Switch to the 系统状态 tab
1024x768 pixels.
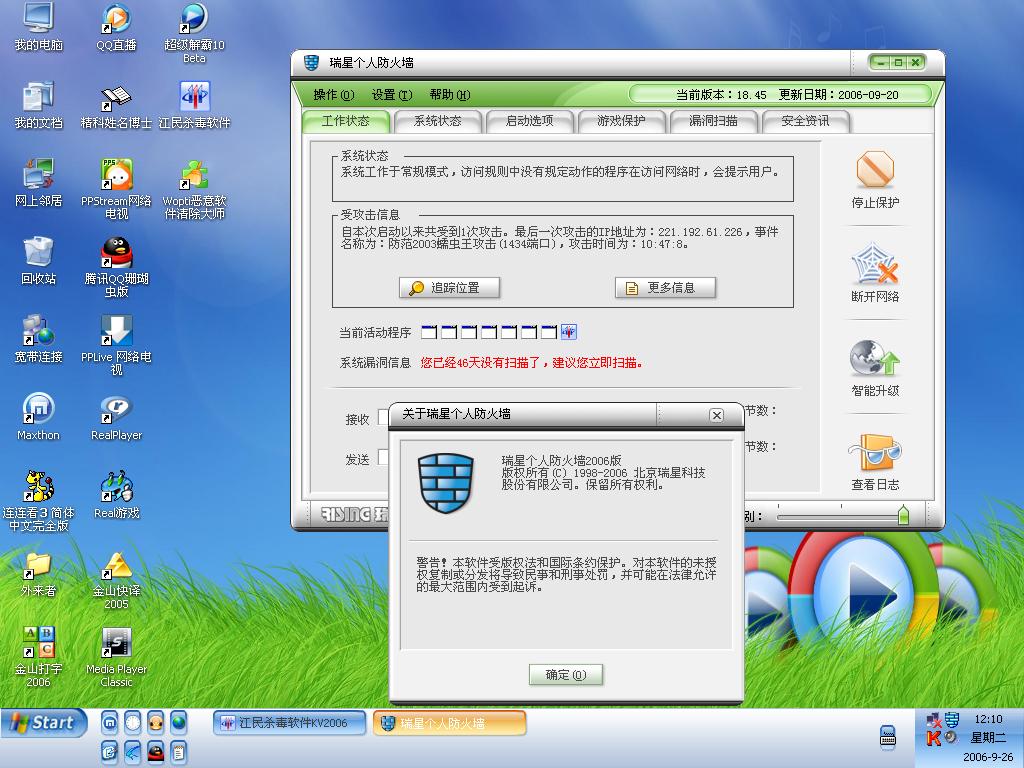[438, 121]
